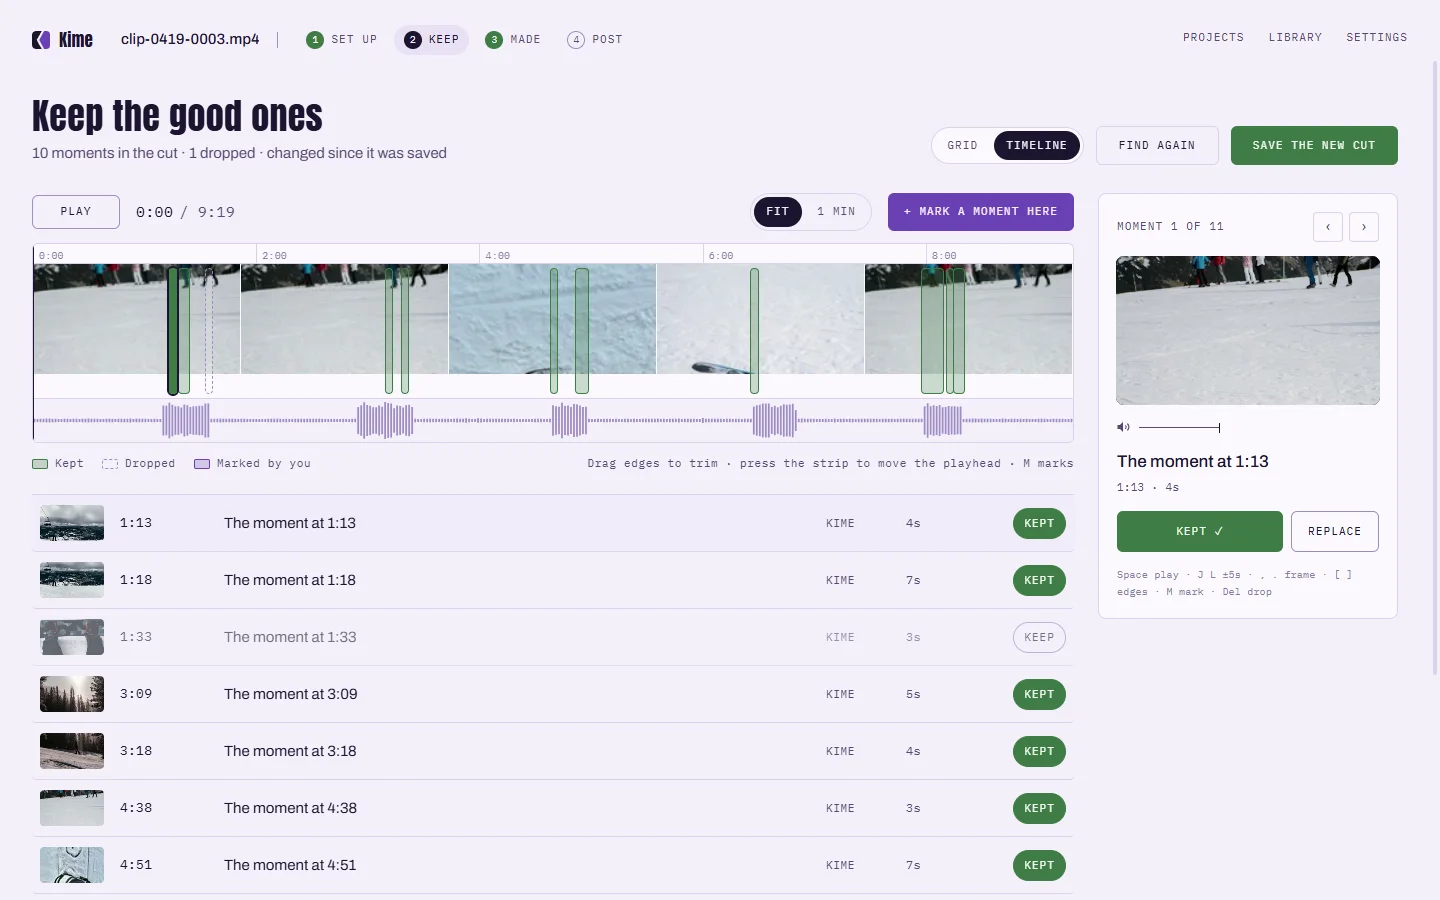
Task: Click the audio waveform track
Action: pos(553,421)
